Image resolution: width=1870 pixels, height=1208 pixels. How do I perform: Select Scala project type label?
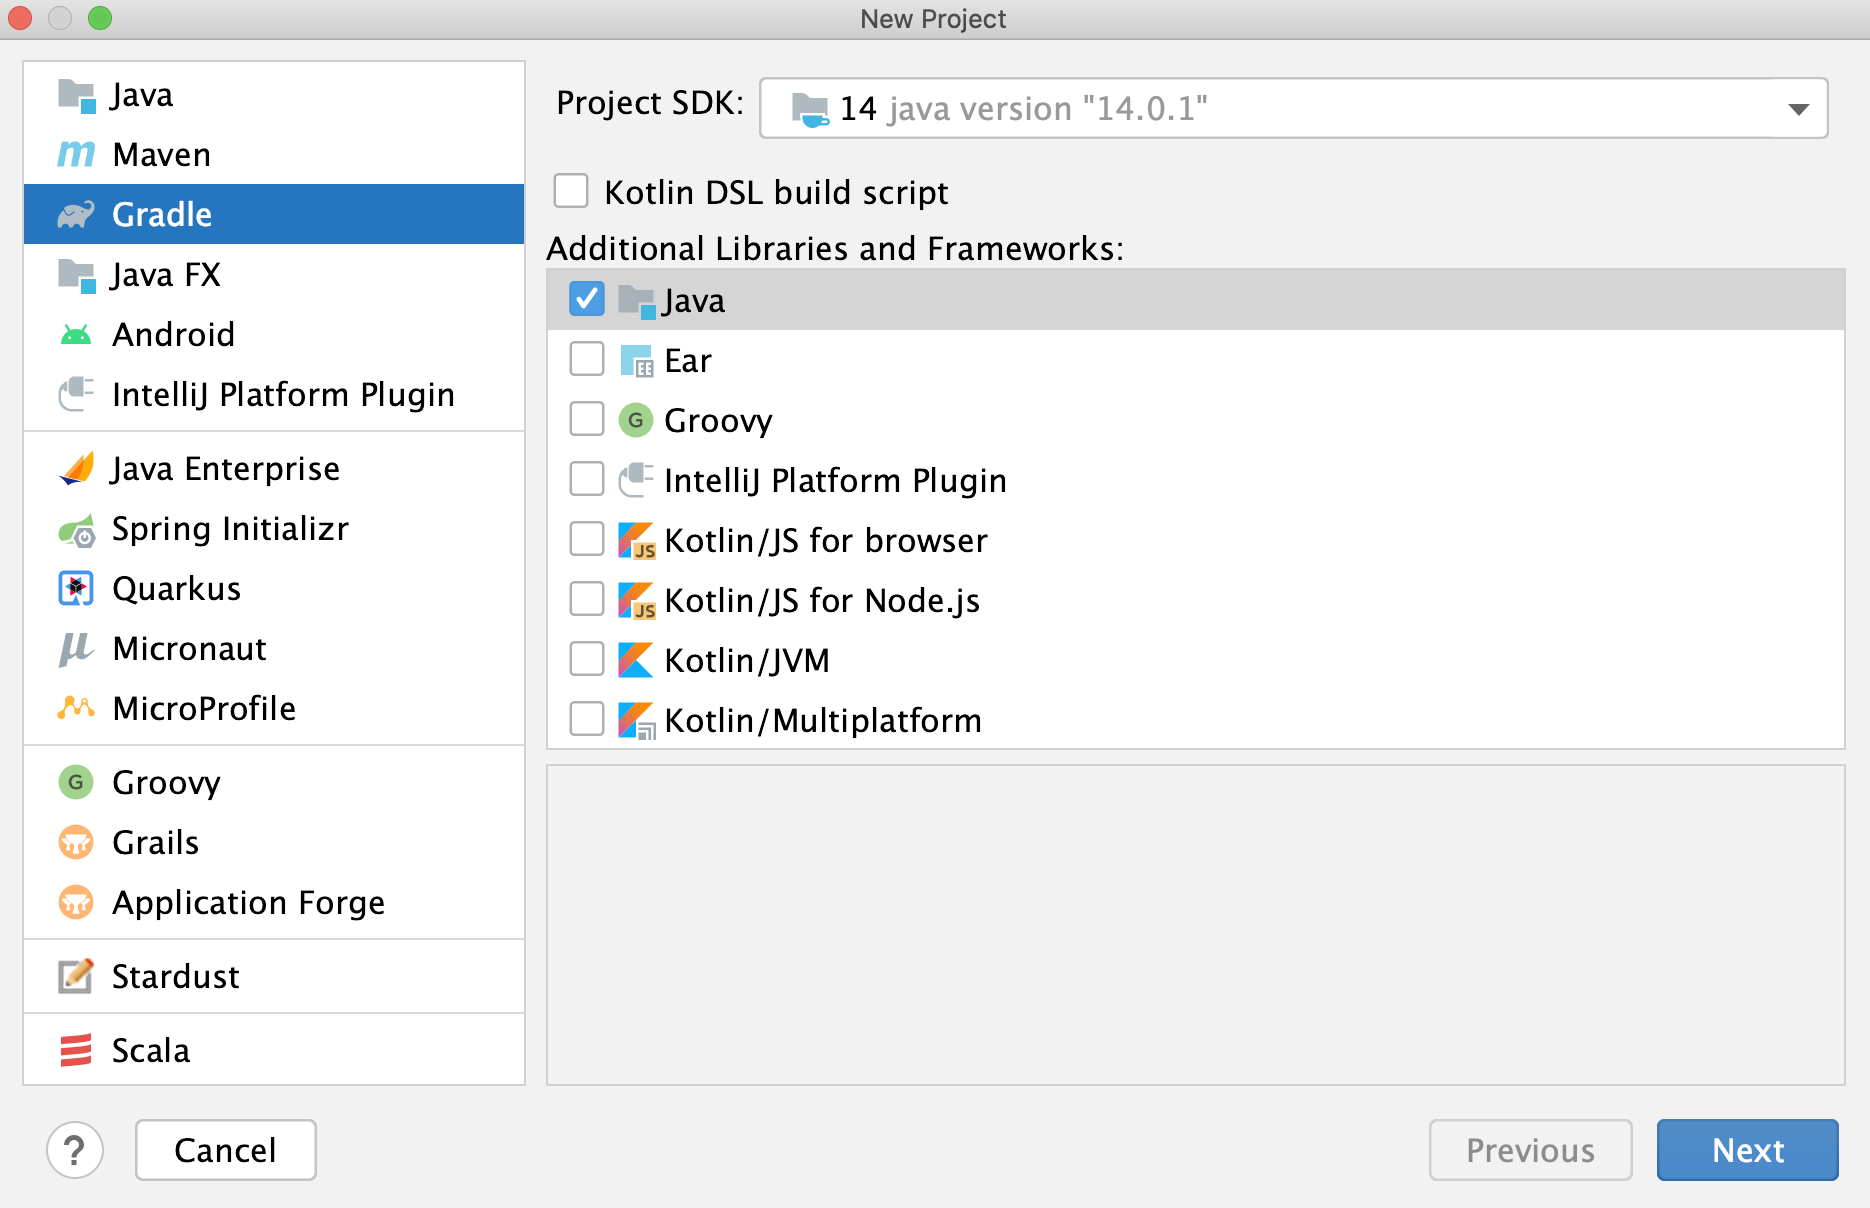coord(150,1050)
